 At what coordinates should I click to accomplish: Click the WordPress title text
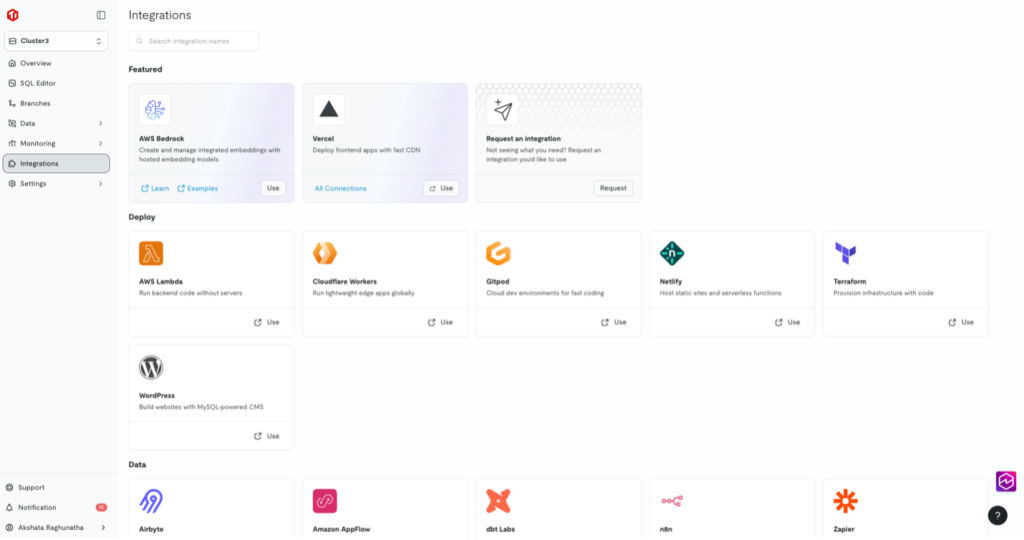point(157,396)
